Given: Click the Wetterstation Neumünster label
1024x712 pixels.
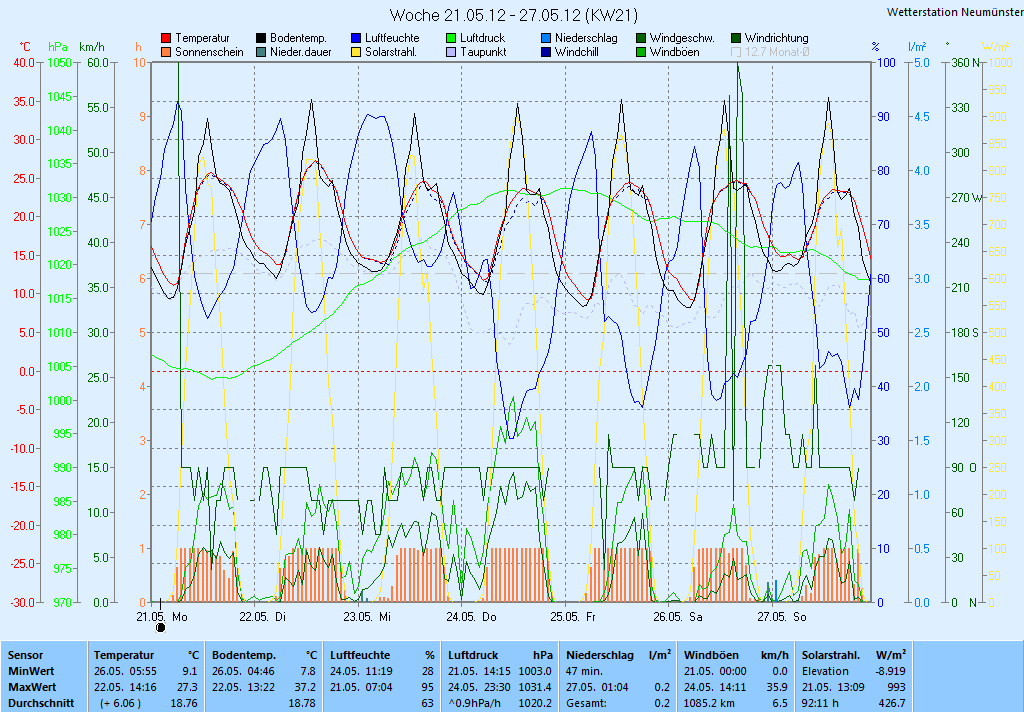Looking at the screenshot, I should click(x=954, y=12).
